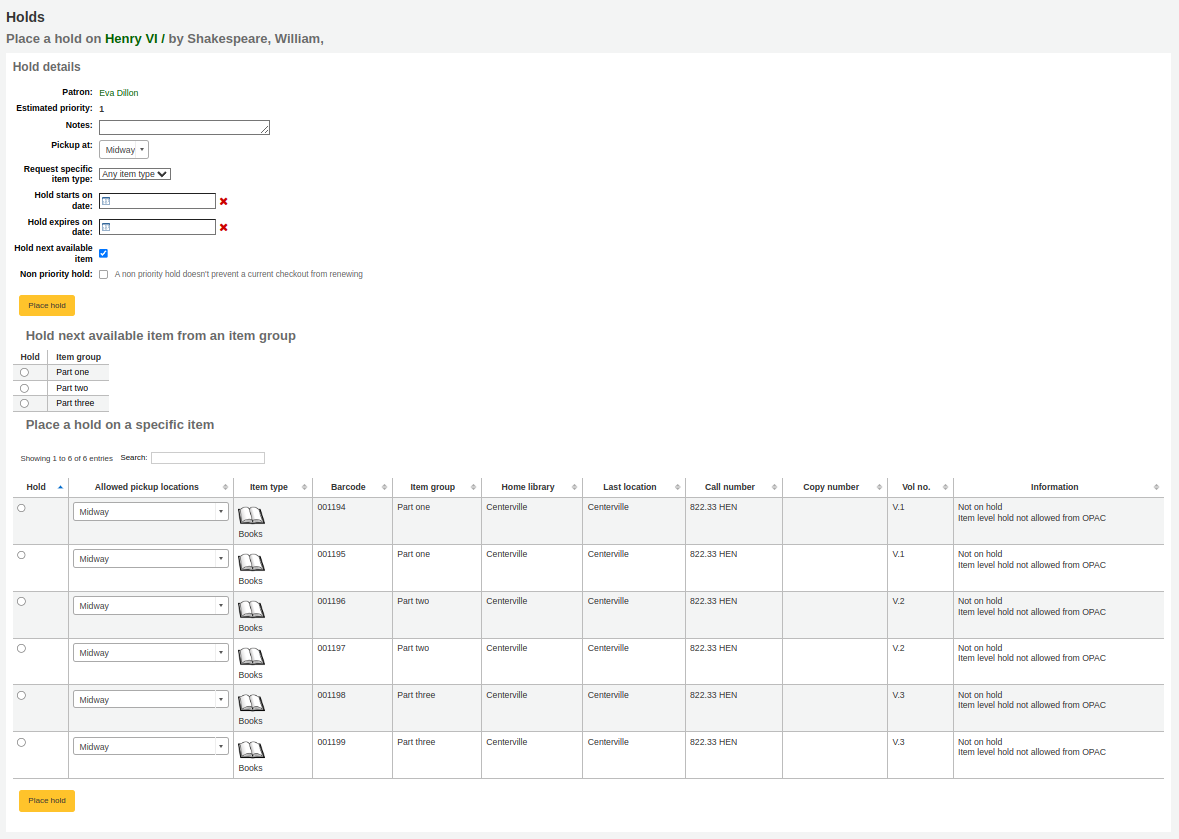1179x839 pixels.
Task: Click the Books icon for barcode 001195
Action: tap(251, 562)
